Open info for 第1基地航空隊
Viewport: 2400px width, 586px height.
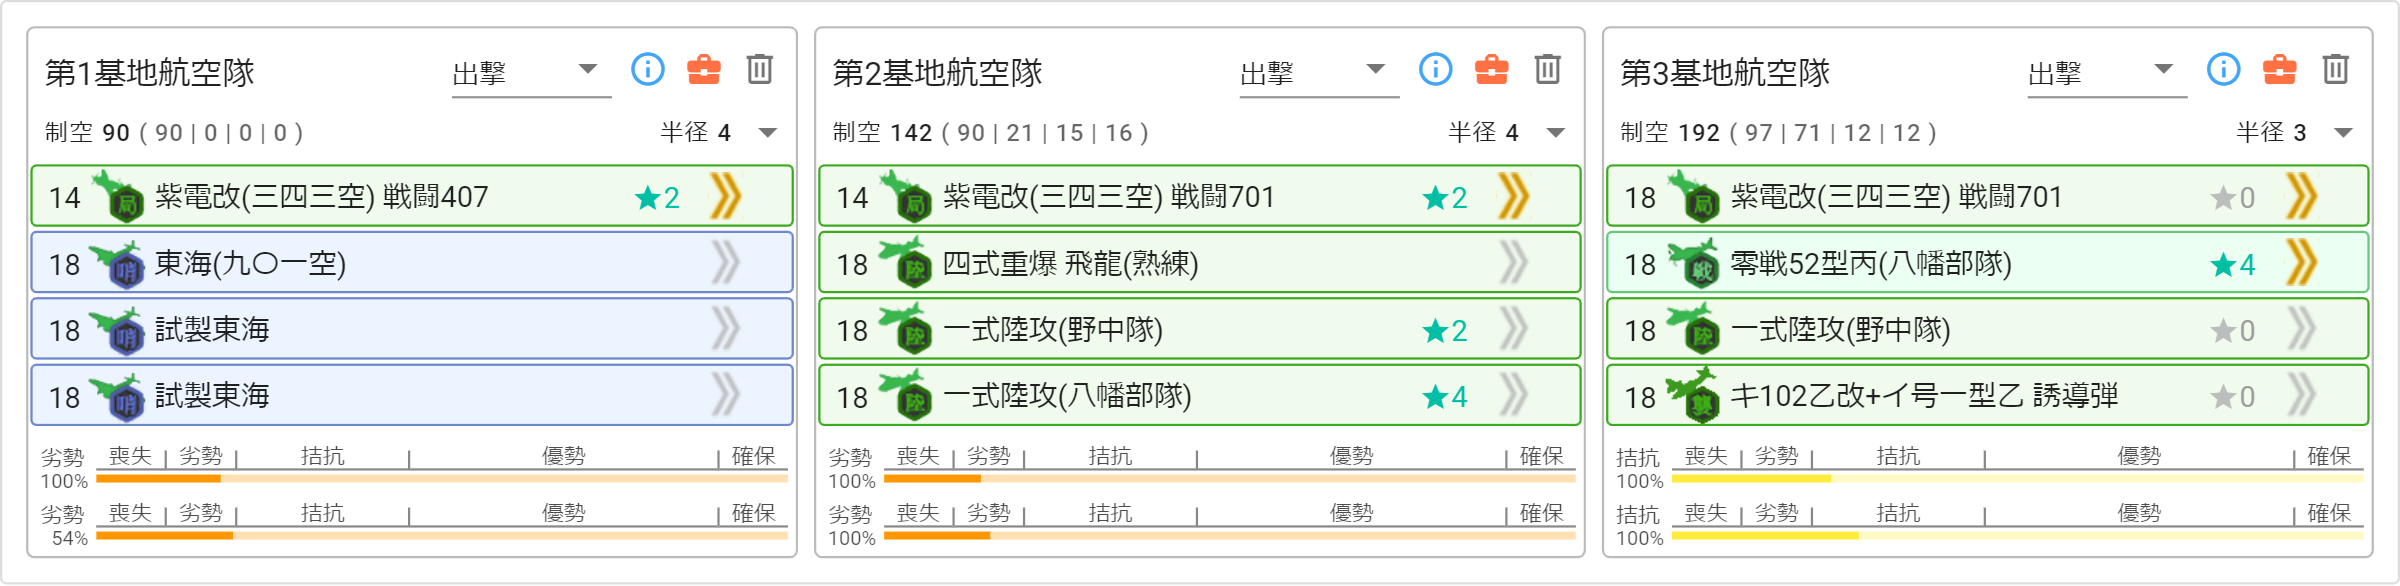point(648,69)
